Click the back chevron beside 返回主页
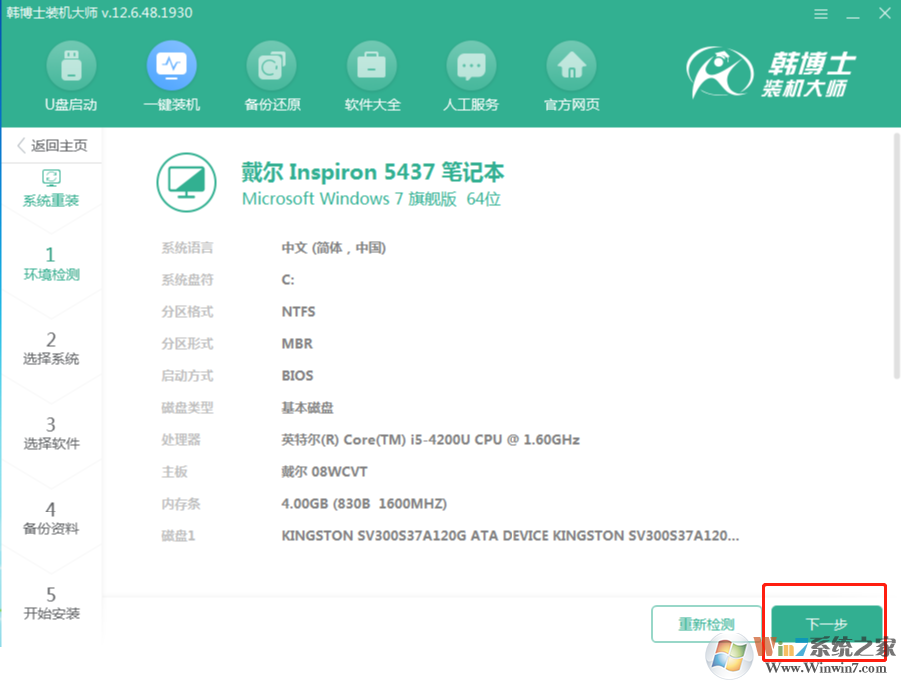 pyautogui.click(x=18, y=145)
